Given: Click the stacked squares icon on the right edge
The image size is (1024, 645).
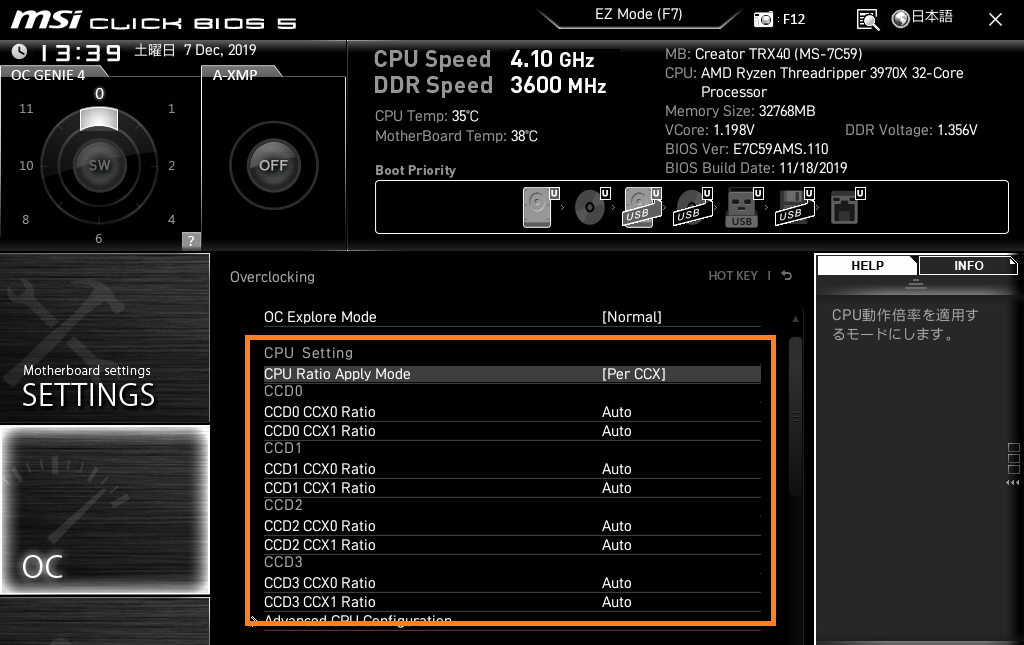Looking at the screenshot, I should click(x=1014, y=458).
